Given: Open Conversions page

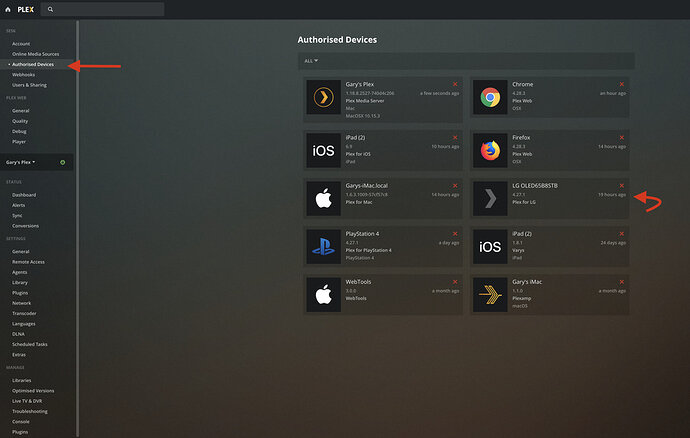Looking at the screenshot, I should [x=26, y=226].
